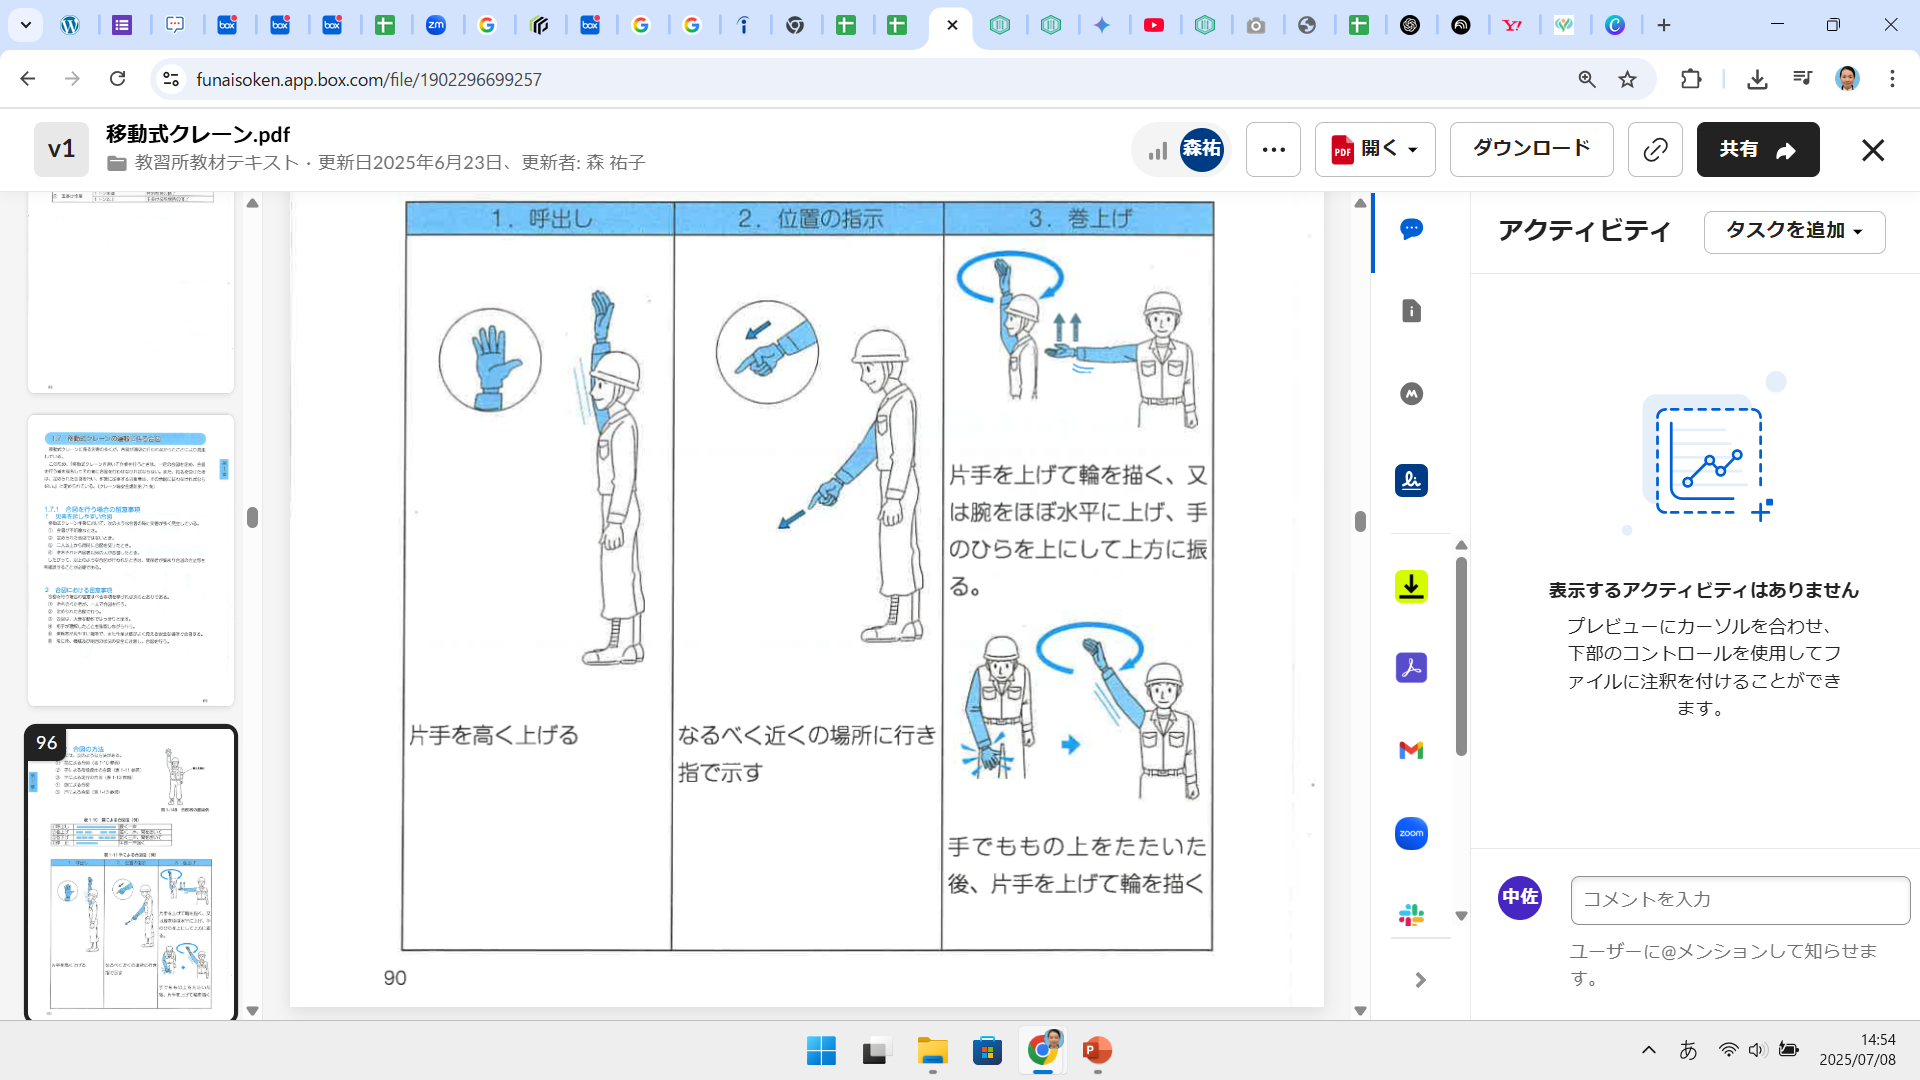Viewport: 1920px width, 1080px height.
Task: Bookmark this page with star icon
Action: click(1628, 79)
